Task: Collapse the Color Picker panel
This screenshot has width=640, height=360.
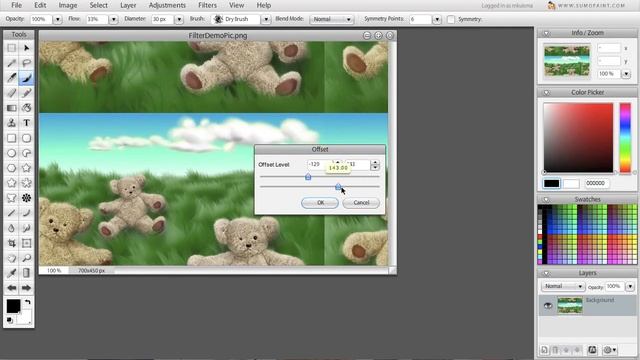Action: (546, 93)
